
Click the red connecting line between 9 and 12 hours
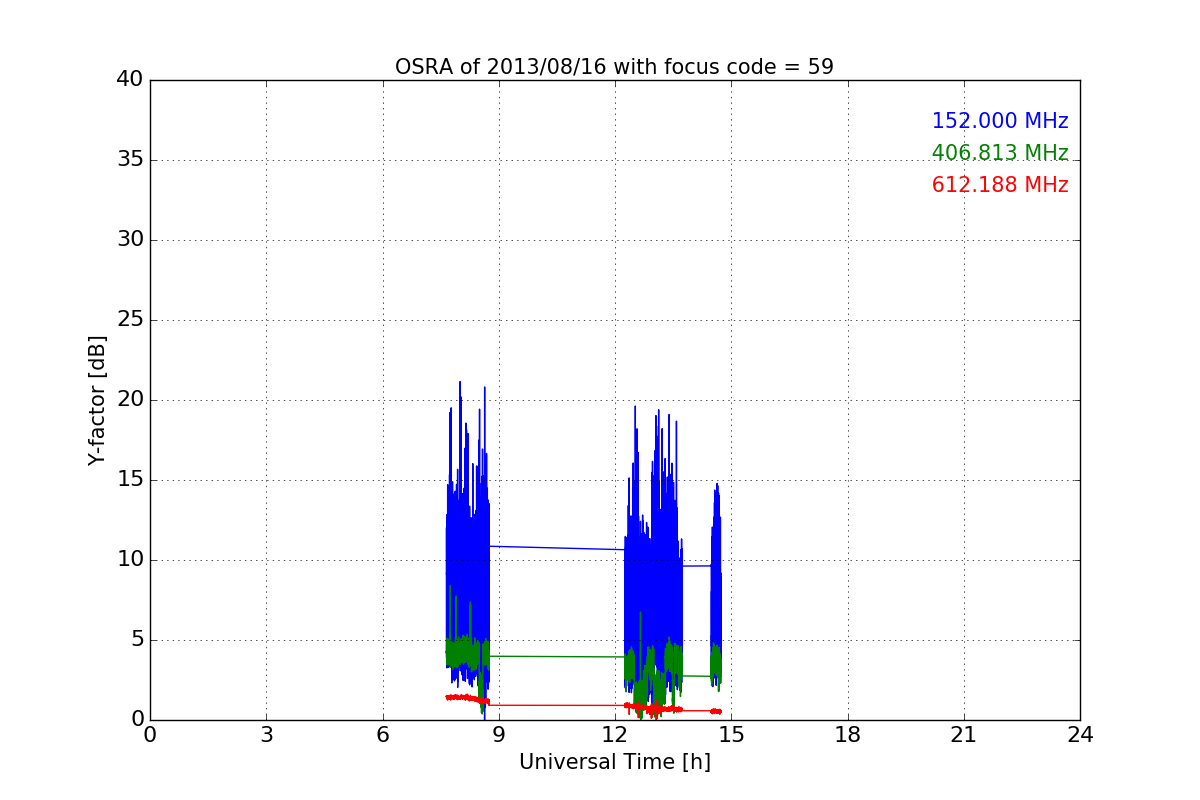[557, 705]
